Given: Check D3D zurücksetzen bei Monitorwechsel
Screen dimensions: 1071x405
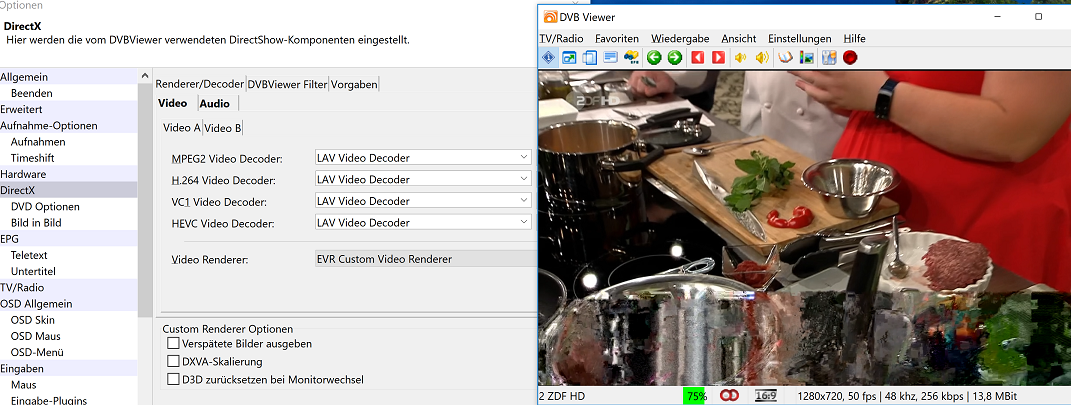Looking at the screenshot, I should coord(173,379).
